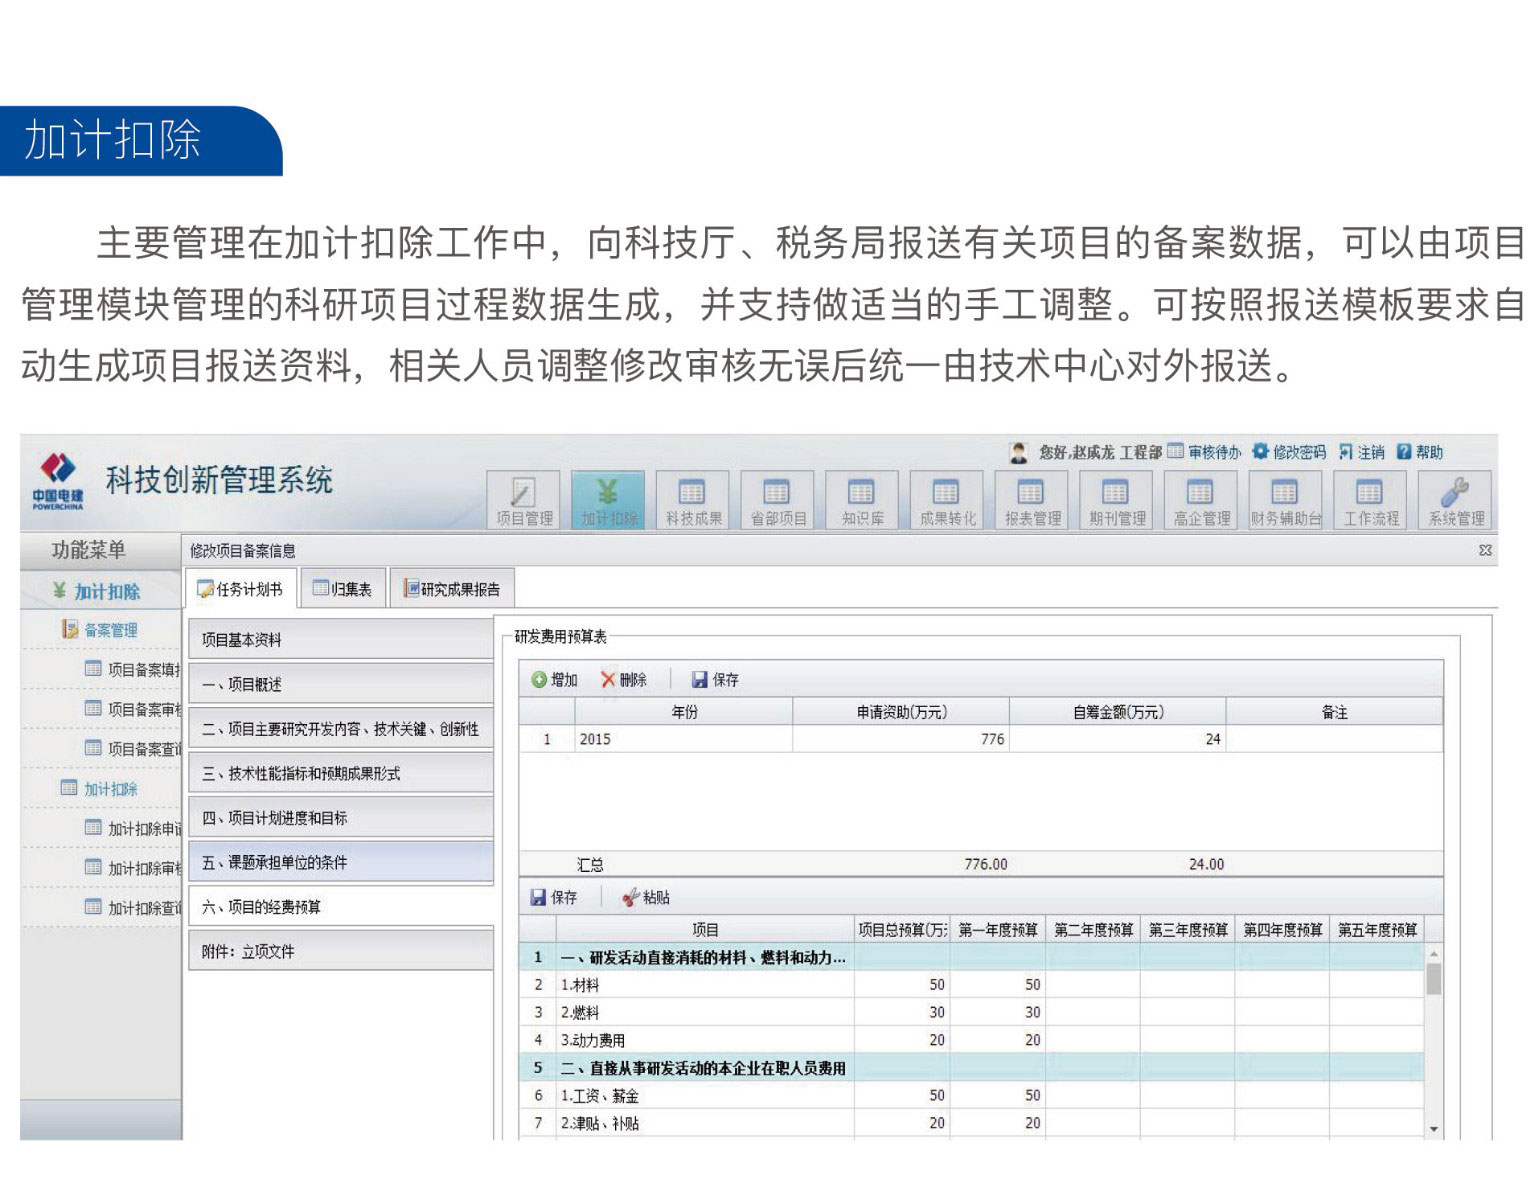
Task: Save the 研发费用预算表 with top 保存
Action: [715, 680]
